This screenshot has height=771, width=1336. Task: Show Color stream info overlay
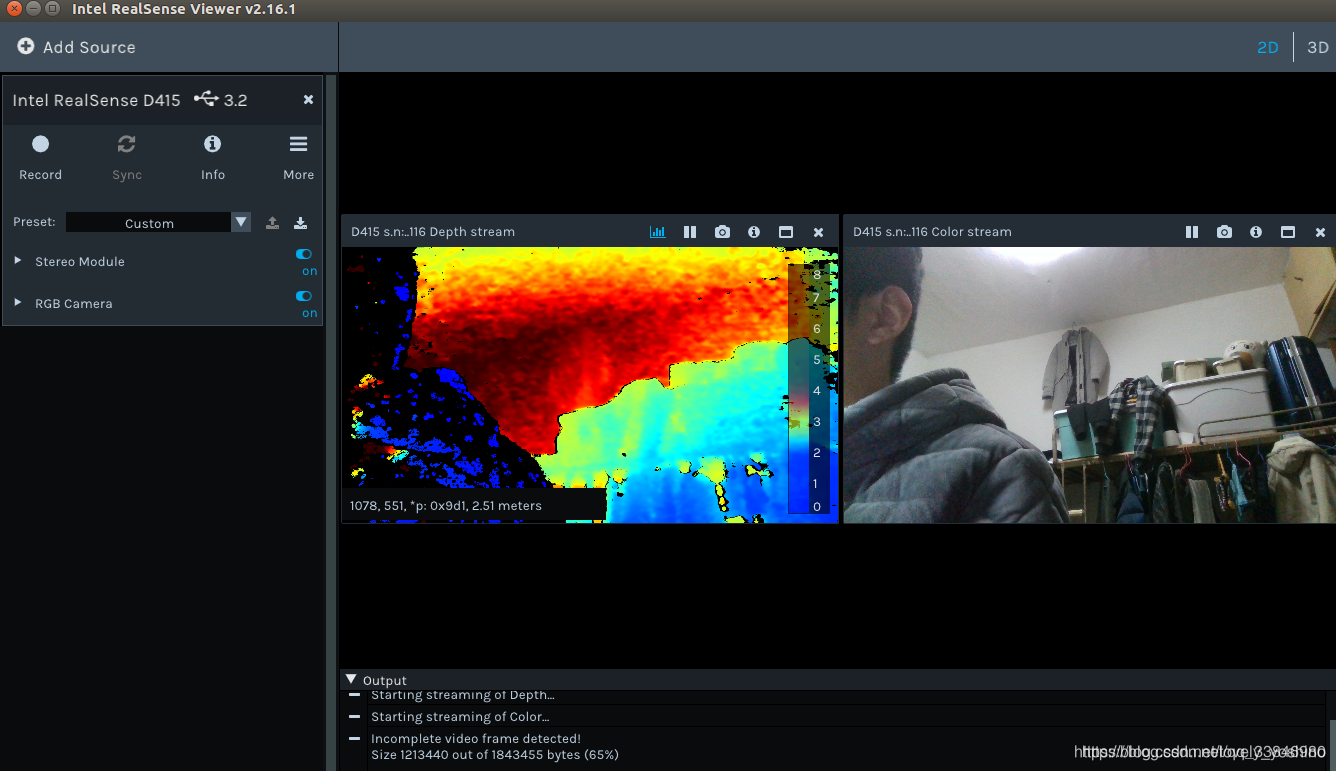tap(1256, 232)
